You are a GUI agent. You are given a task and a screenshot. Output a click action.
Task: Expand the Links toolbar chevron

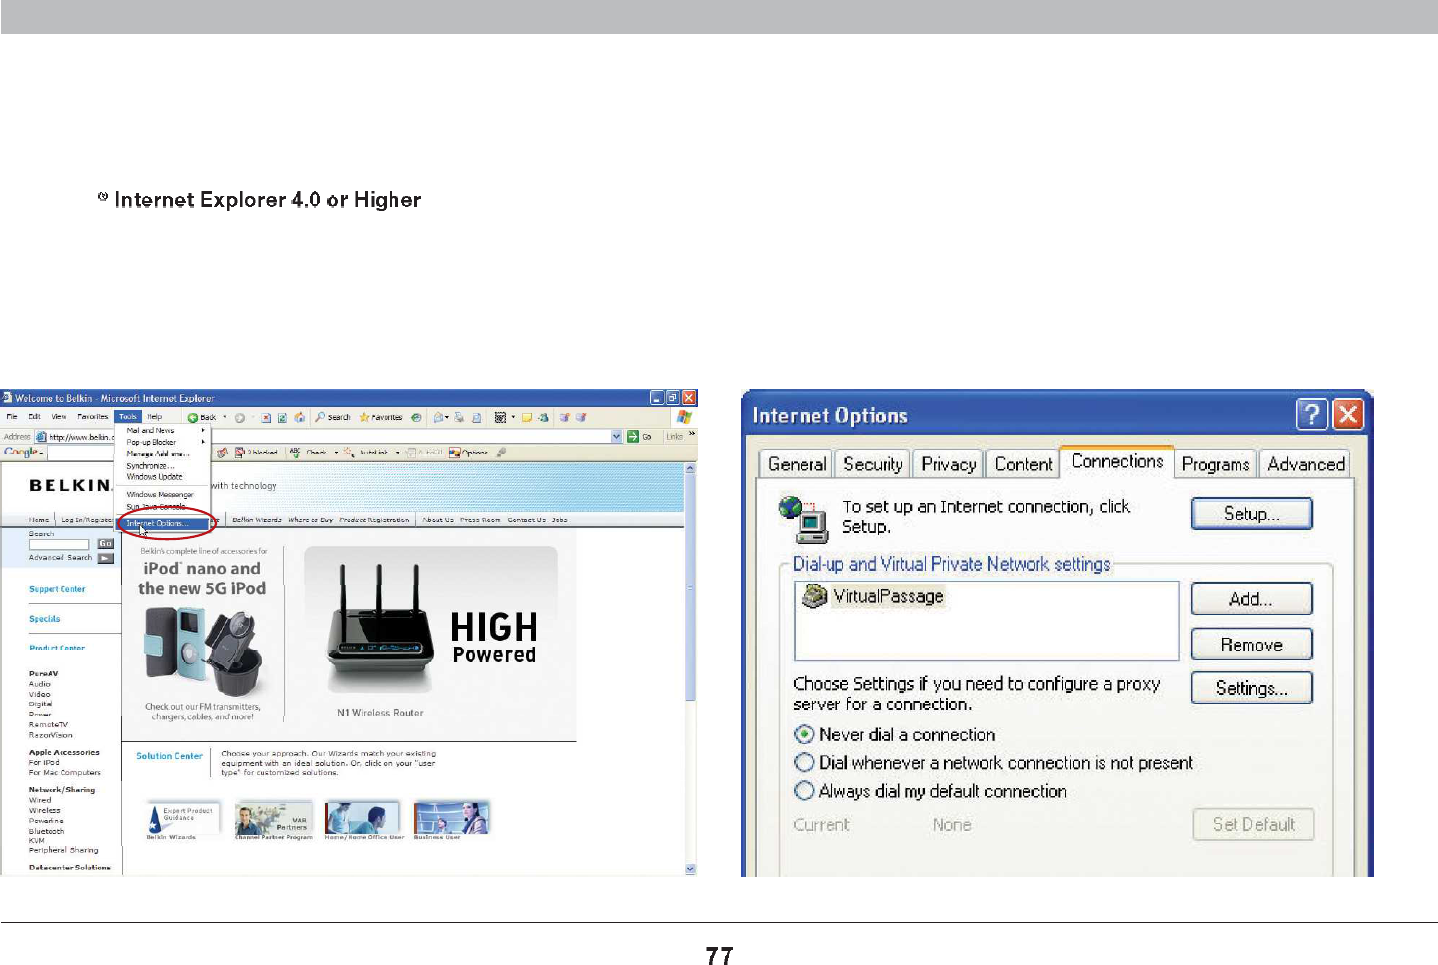691,434
